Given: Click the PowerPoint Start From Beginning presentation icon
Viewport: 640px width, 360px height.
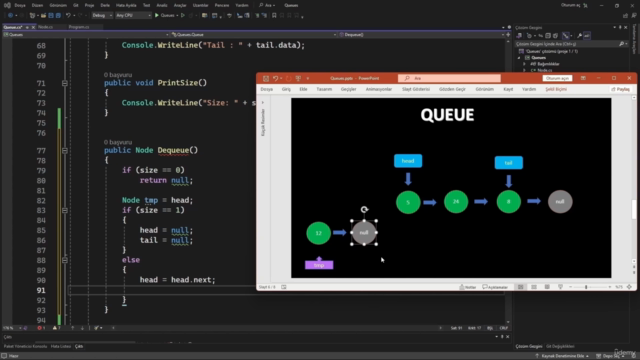Looking at the screenshot, I should [298, 78].
